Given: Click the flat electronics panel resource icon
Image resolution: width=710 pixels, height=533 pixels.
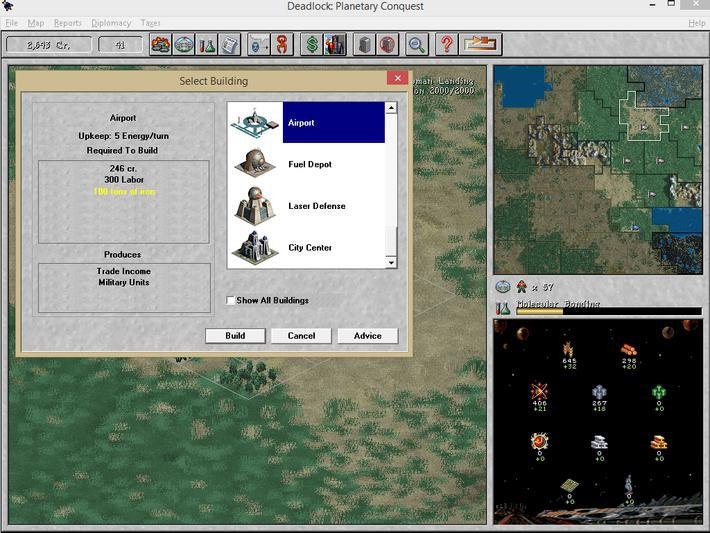Looking at the screenshot, I should pos(569,485).
